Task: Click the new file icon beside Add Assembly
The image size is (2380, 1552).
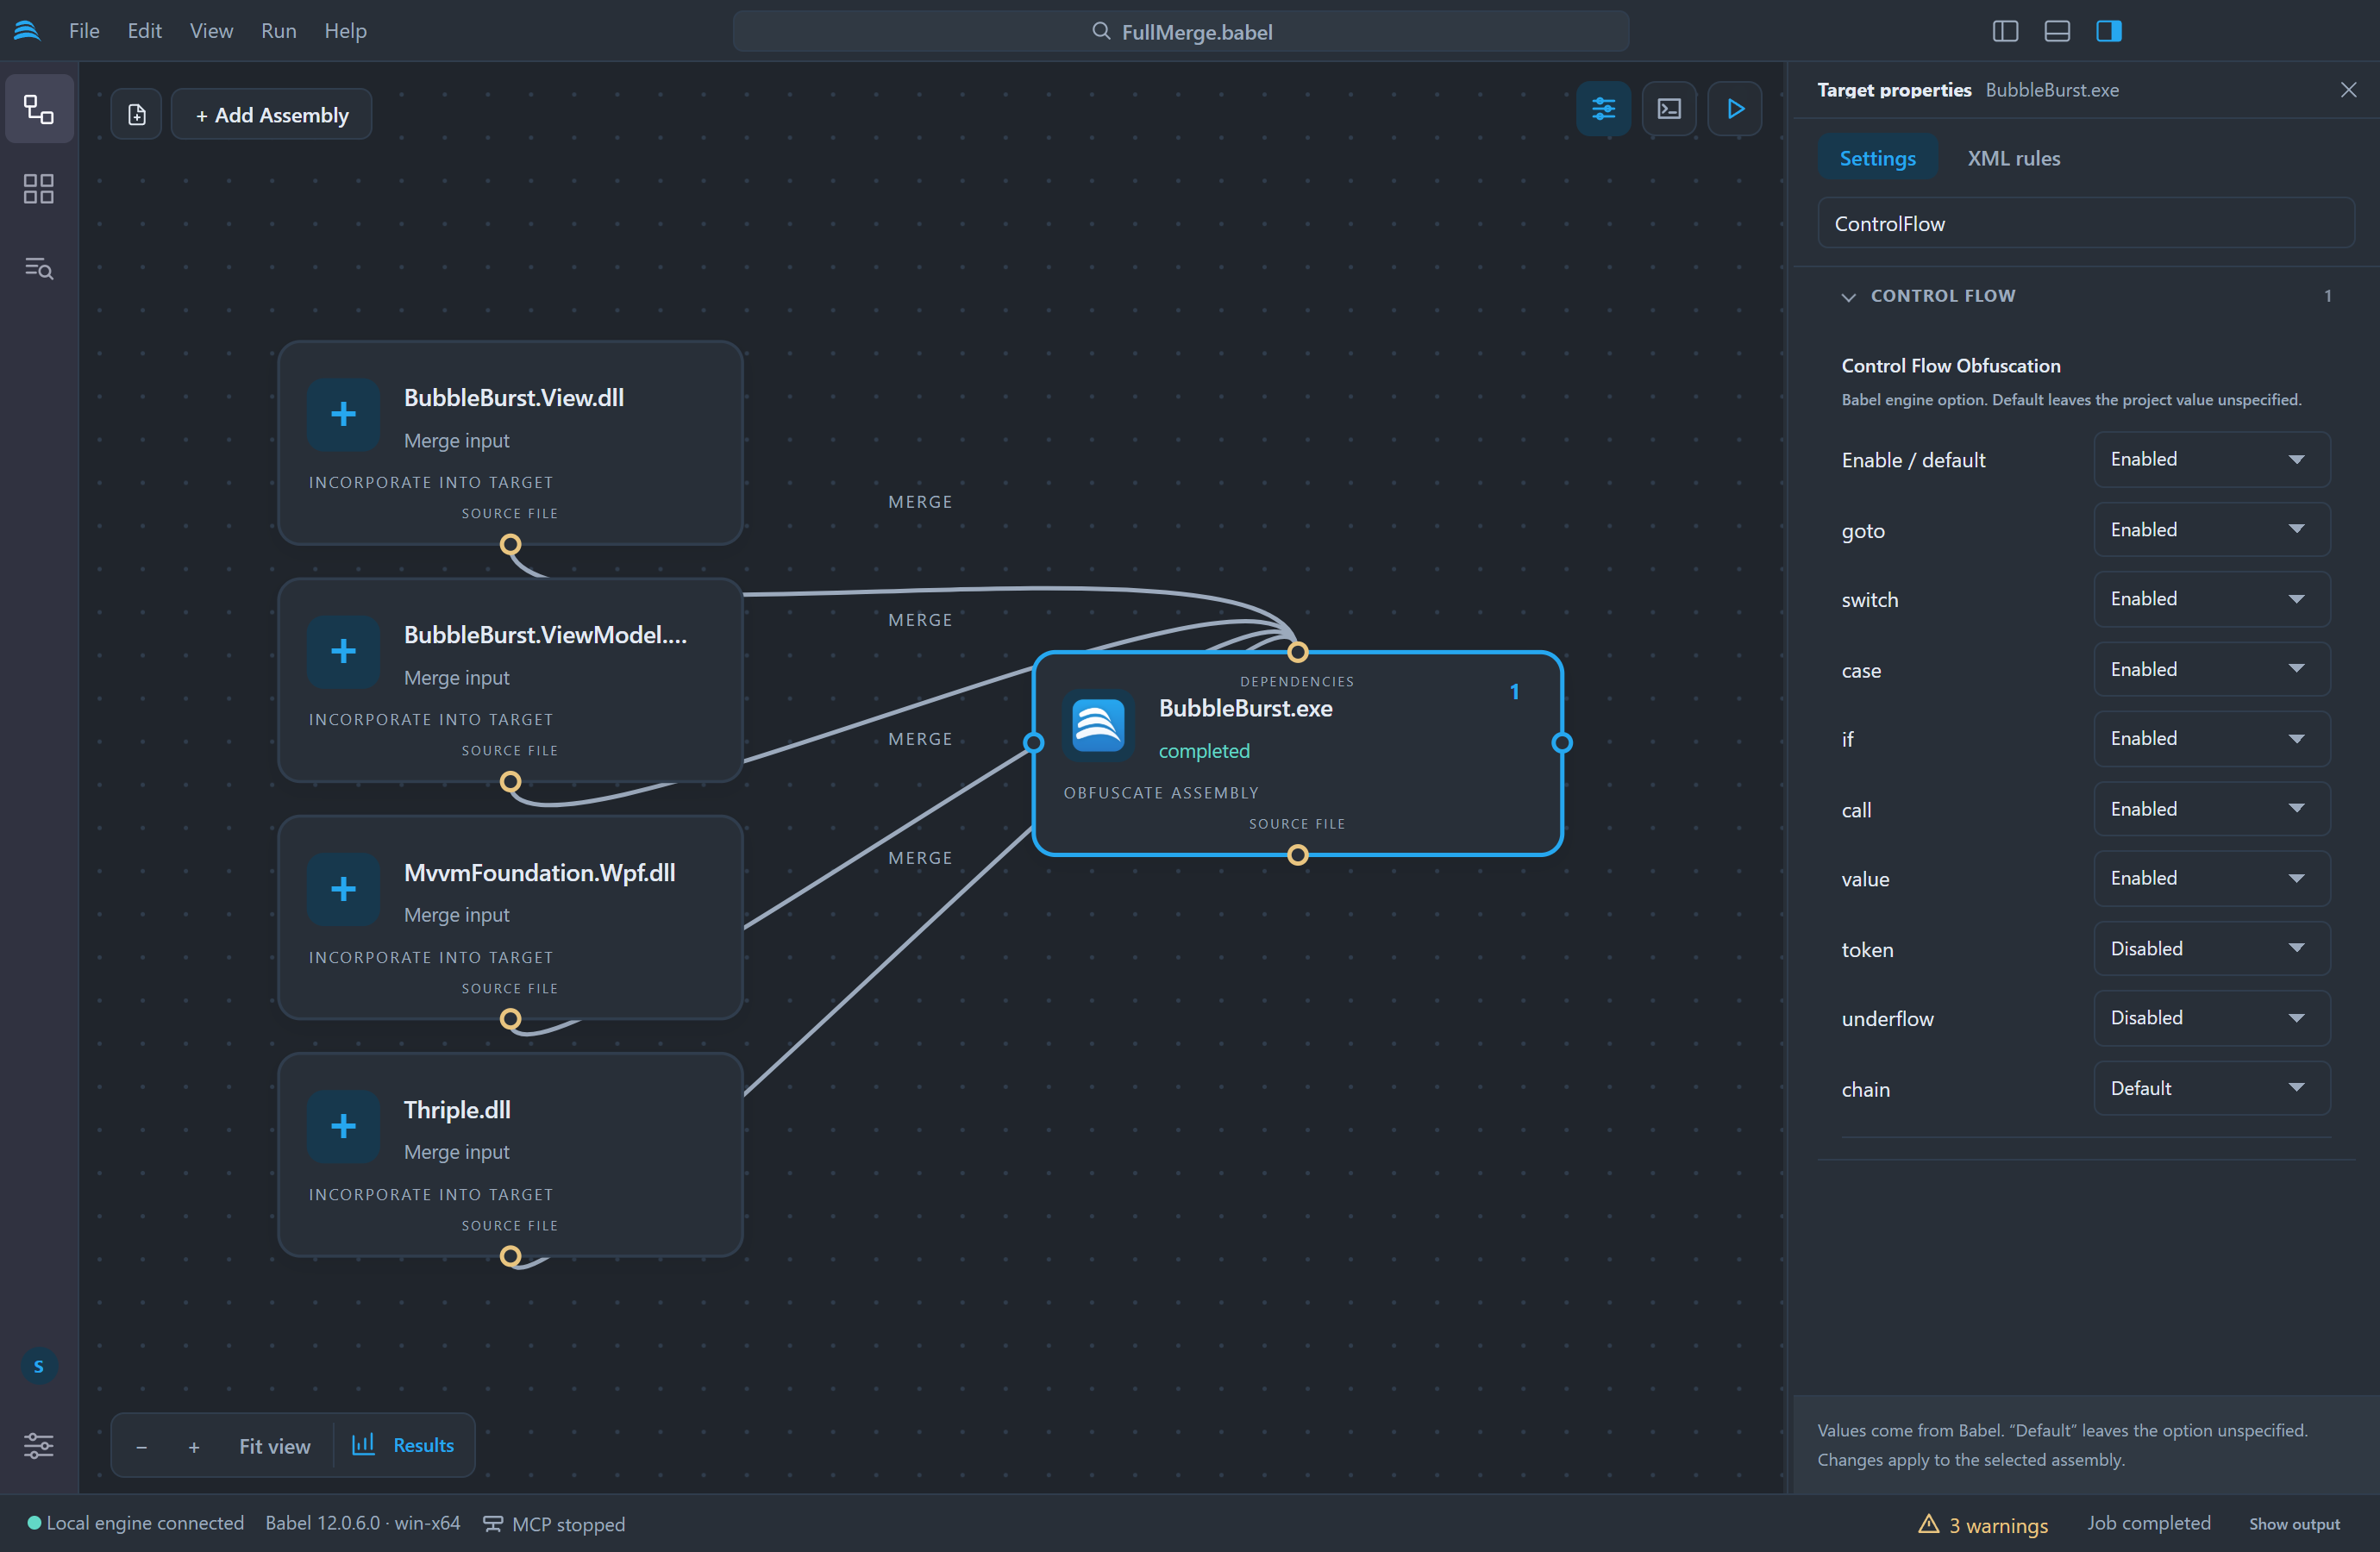Action: click(x=137, y=115)
